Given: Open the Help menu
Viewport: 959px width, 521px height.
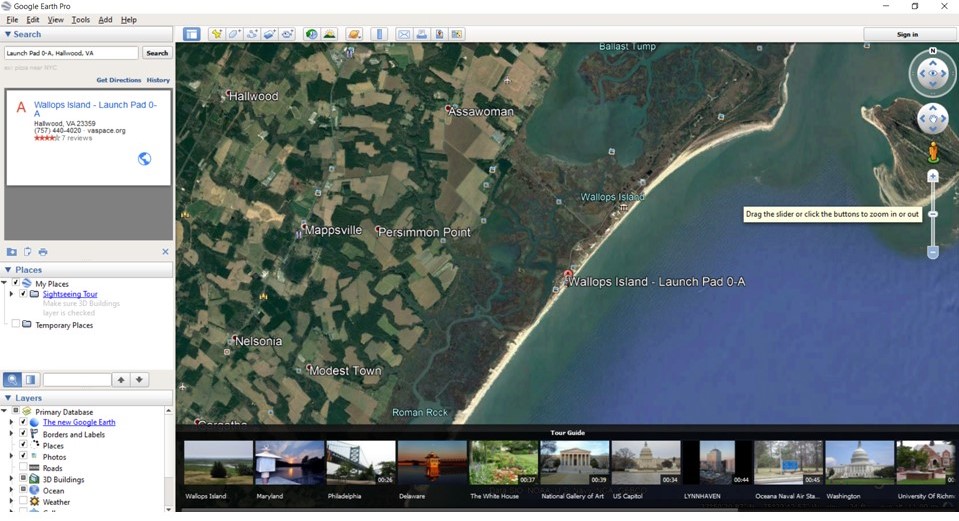Looking at the screenshot, I should [128, 20].
